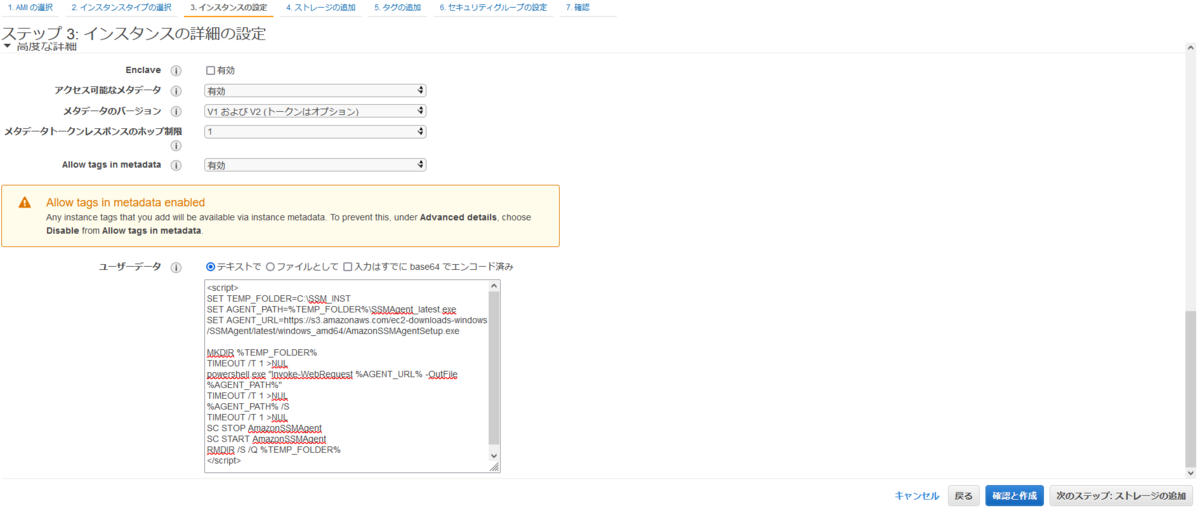Click the 戻る button

tap(963, 496)
